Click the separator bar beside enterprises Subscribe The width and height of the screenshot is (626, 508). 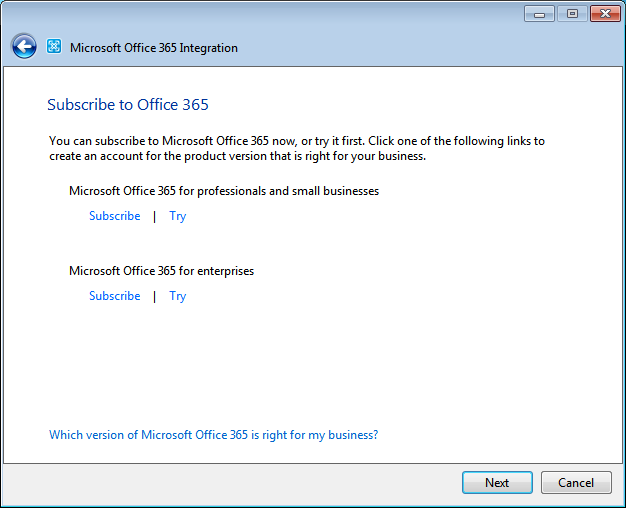[155, 296]
